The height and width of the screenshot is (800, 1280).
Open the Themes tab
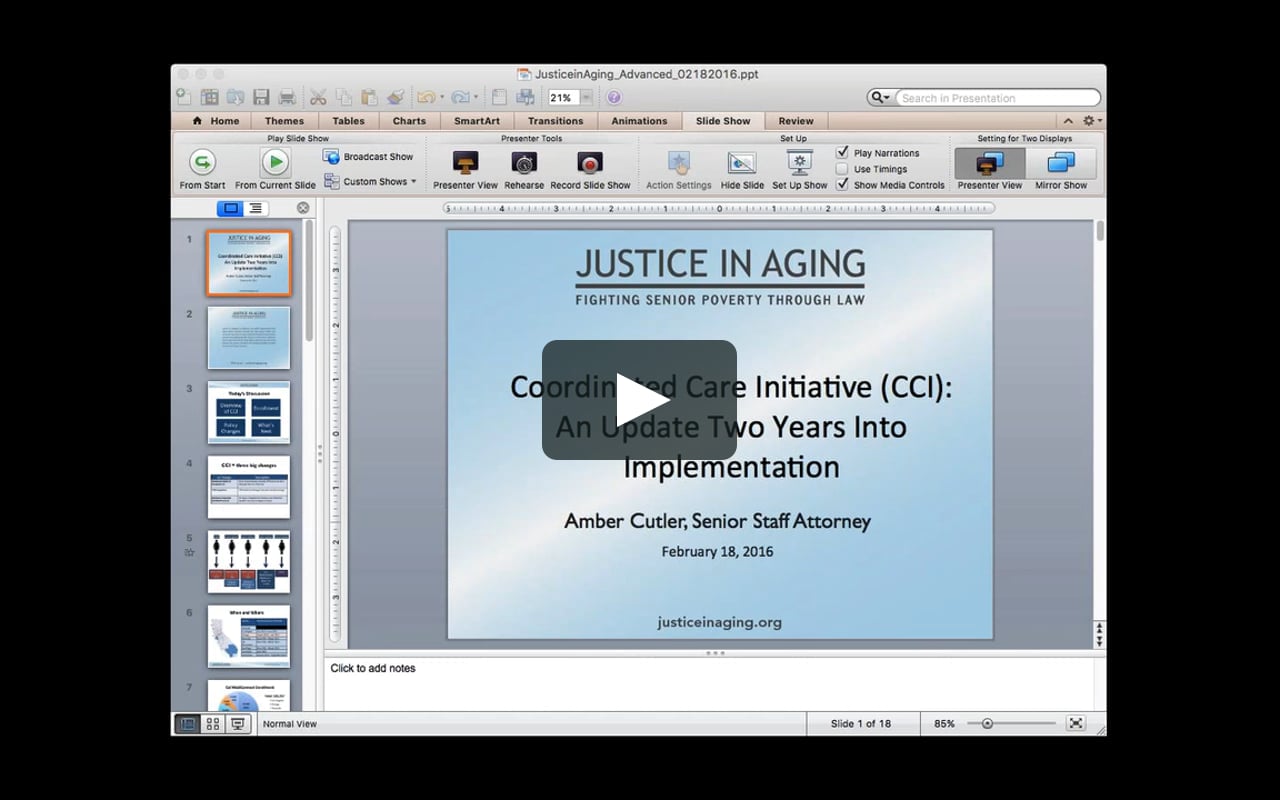click(284, 121)
